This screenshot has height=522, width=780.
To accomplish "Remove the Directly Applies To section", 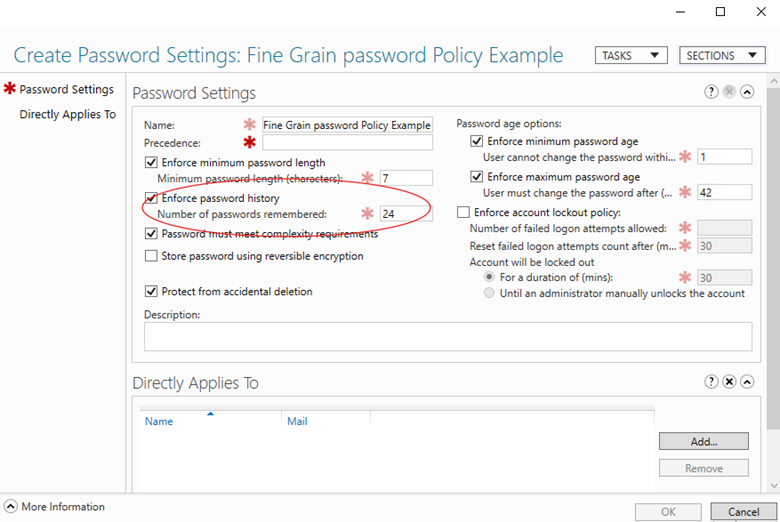I will (x=729, y=382).
